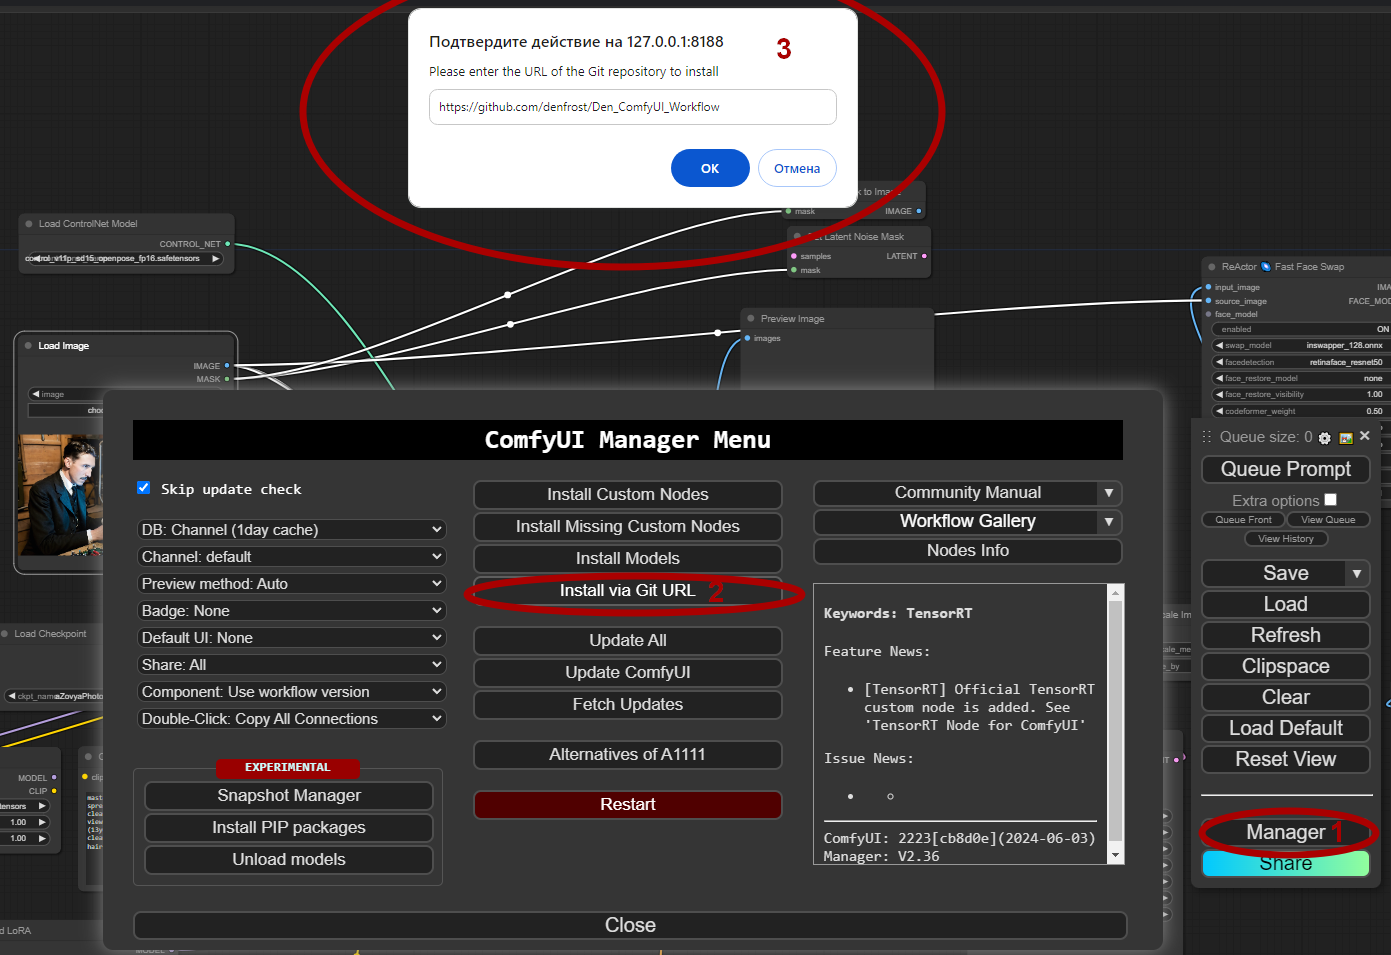This screenshot has width=1391, height=955.
Task: Click the news panel scrollbar down arrow
Action: click(x=1116, y=855)
